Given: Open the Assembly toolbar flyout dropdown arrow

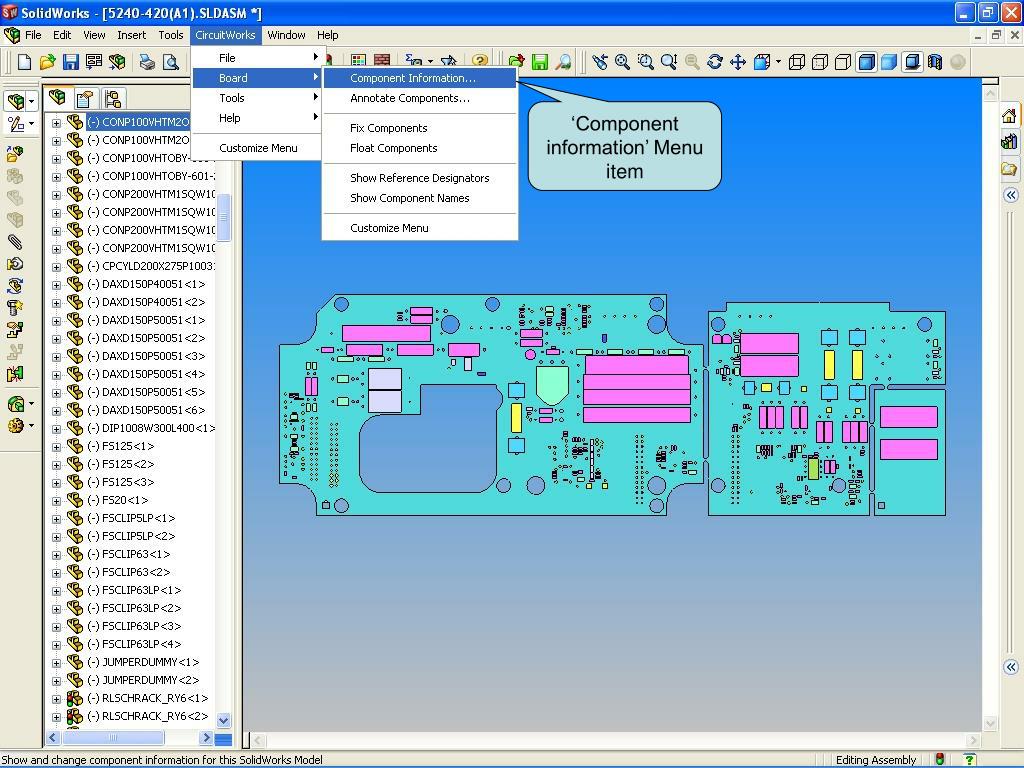Looking at the screenshot, I should (31, 101).
